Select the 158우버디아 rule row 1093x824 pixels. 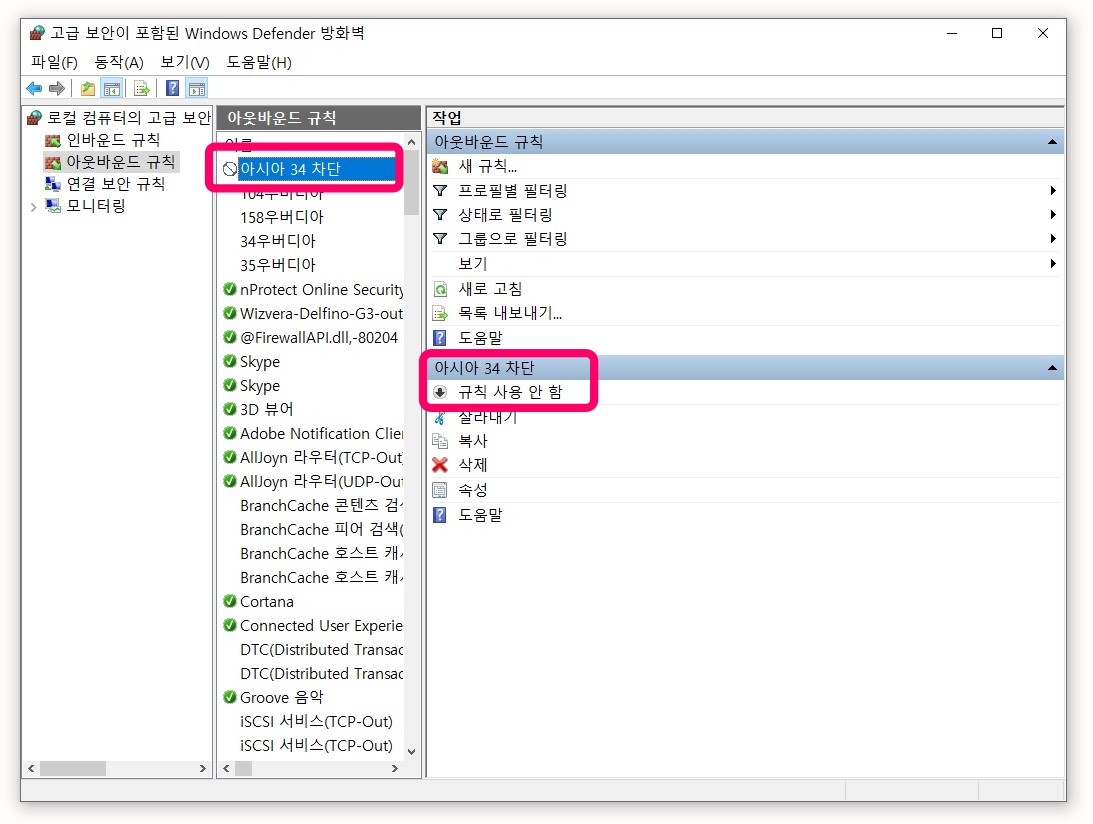tap(282, 217)
